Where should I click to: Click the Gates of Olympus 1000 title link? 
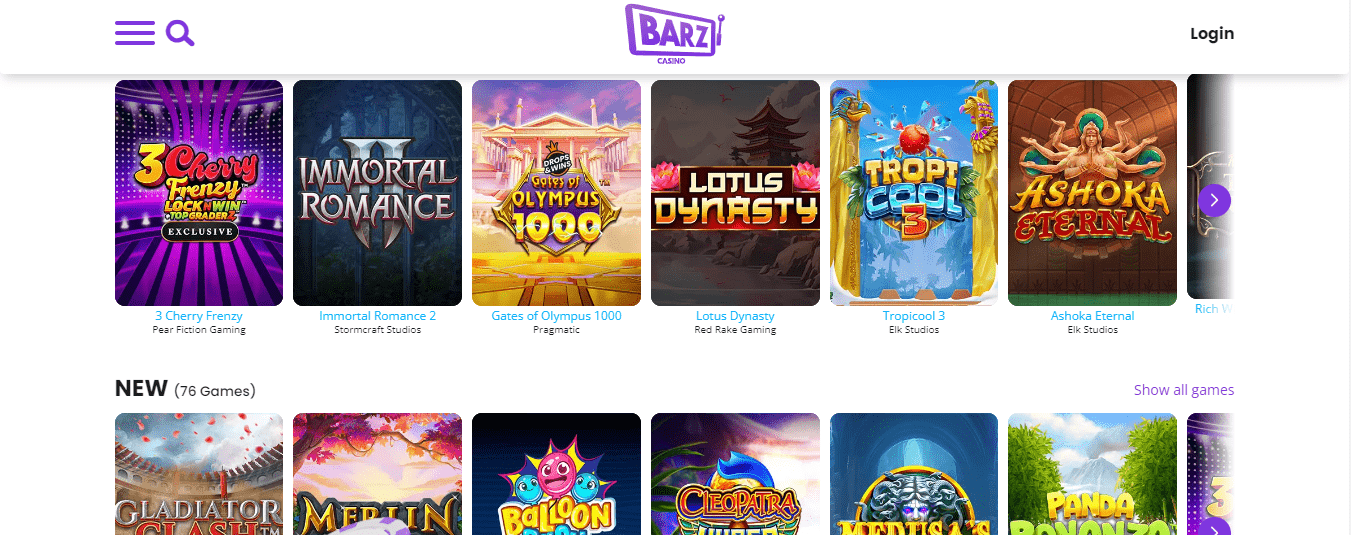point(556,316)
